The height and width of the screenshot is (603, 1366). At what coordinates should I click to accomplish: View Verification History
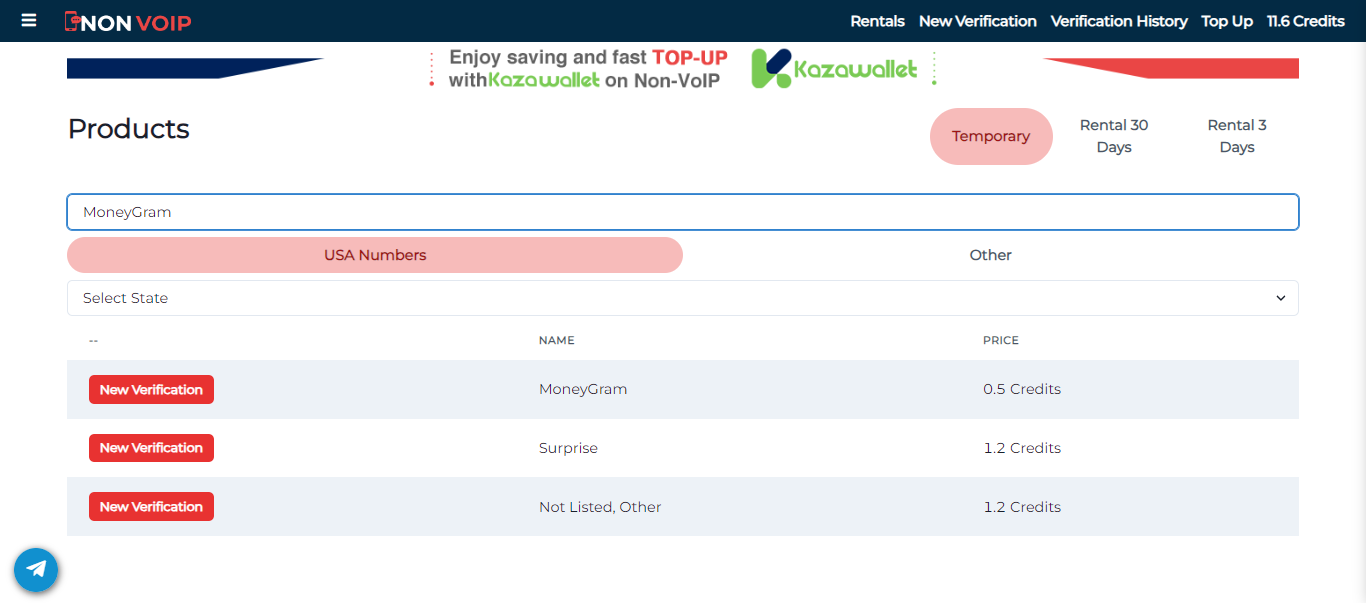point(1119,20)
